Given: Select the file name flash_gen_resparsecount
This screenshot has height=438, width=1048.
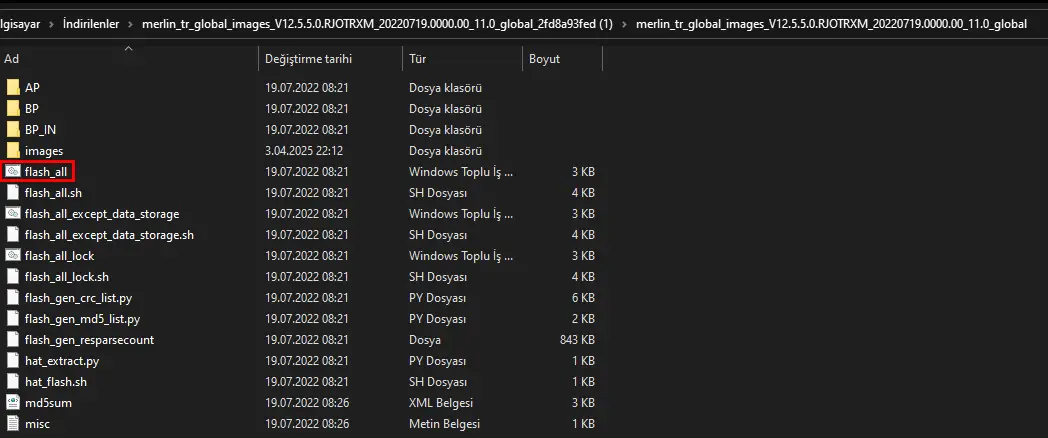Looking at the screenshot, I should pyautogui.click(x=90, y=340).
